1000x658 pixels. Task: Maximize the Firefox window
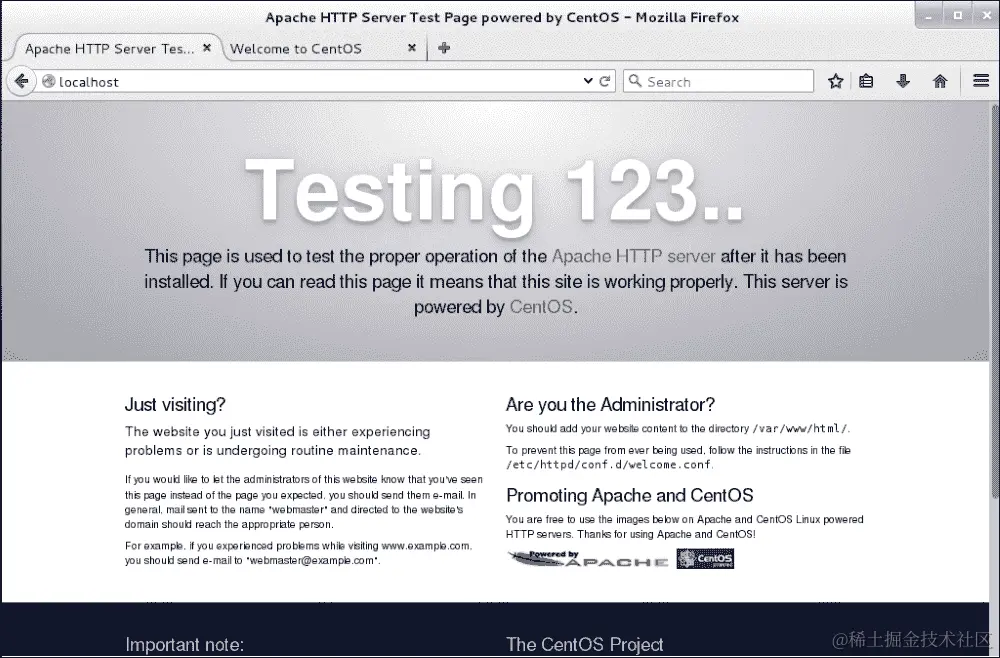pos(958,16)
